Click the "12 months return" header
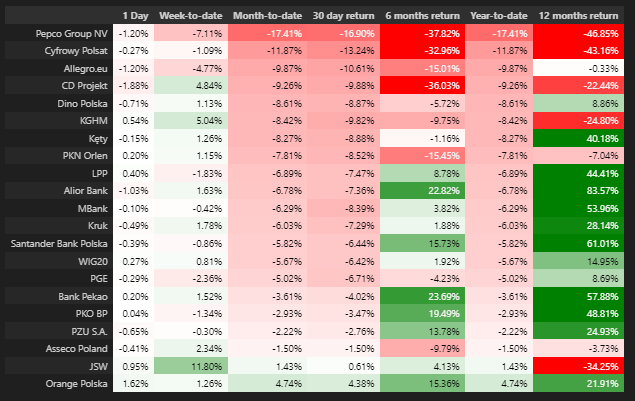 [x=578, y=16]
